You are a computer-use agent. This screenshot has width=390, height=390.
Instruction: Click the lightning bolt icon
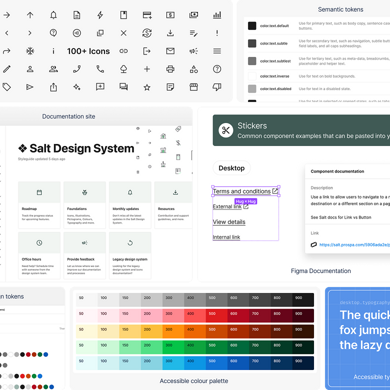[x=100, y=15]
